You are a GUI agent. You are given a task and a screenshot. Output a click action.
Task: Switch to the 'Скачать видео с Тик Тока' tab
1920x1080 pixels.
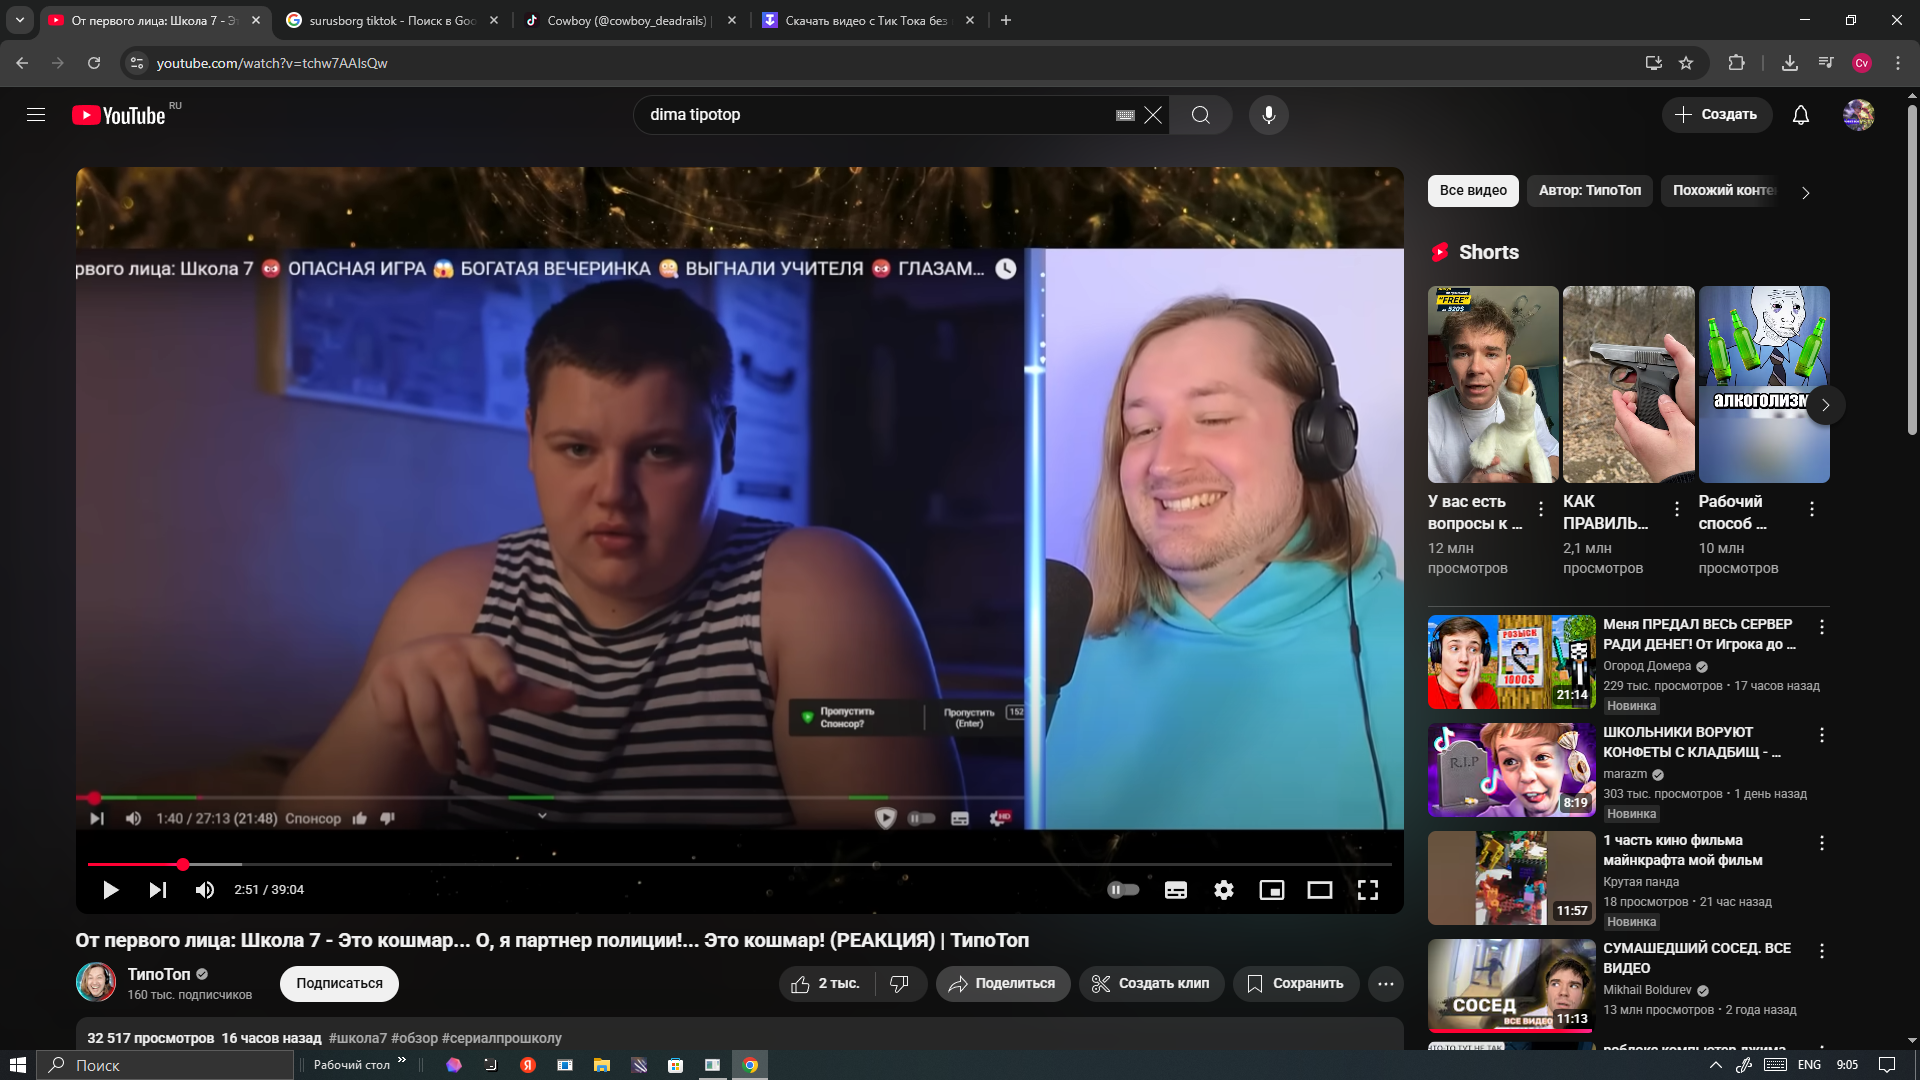tap(867, 20)
